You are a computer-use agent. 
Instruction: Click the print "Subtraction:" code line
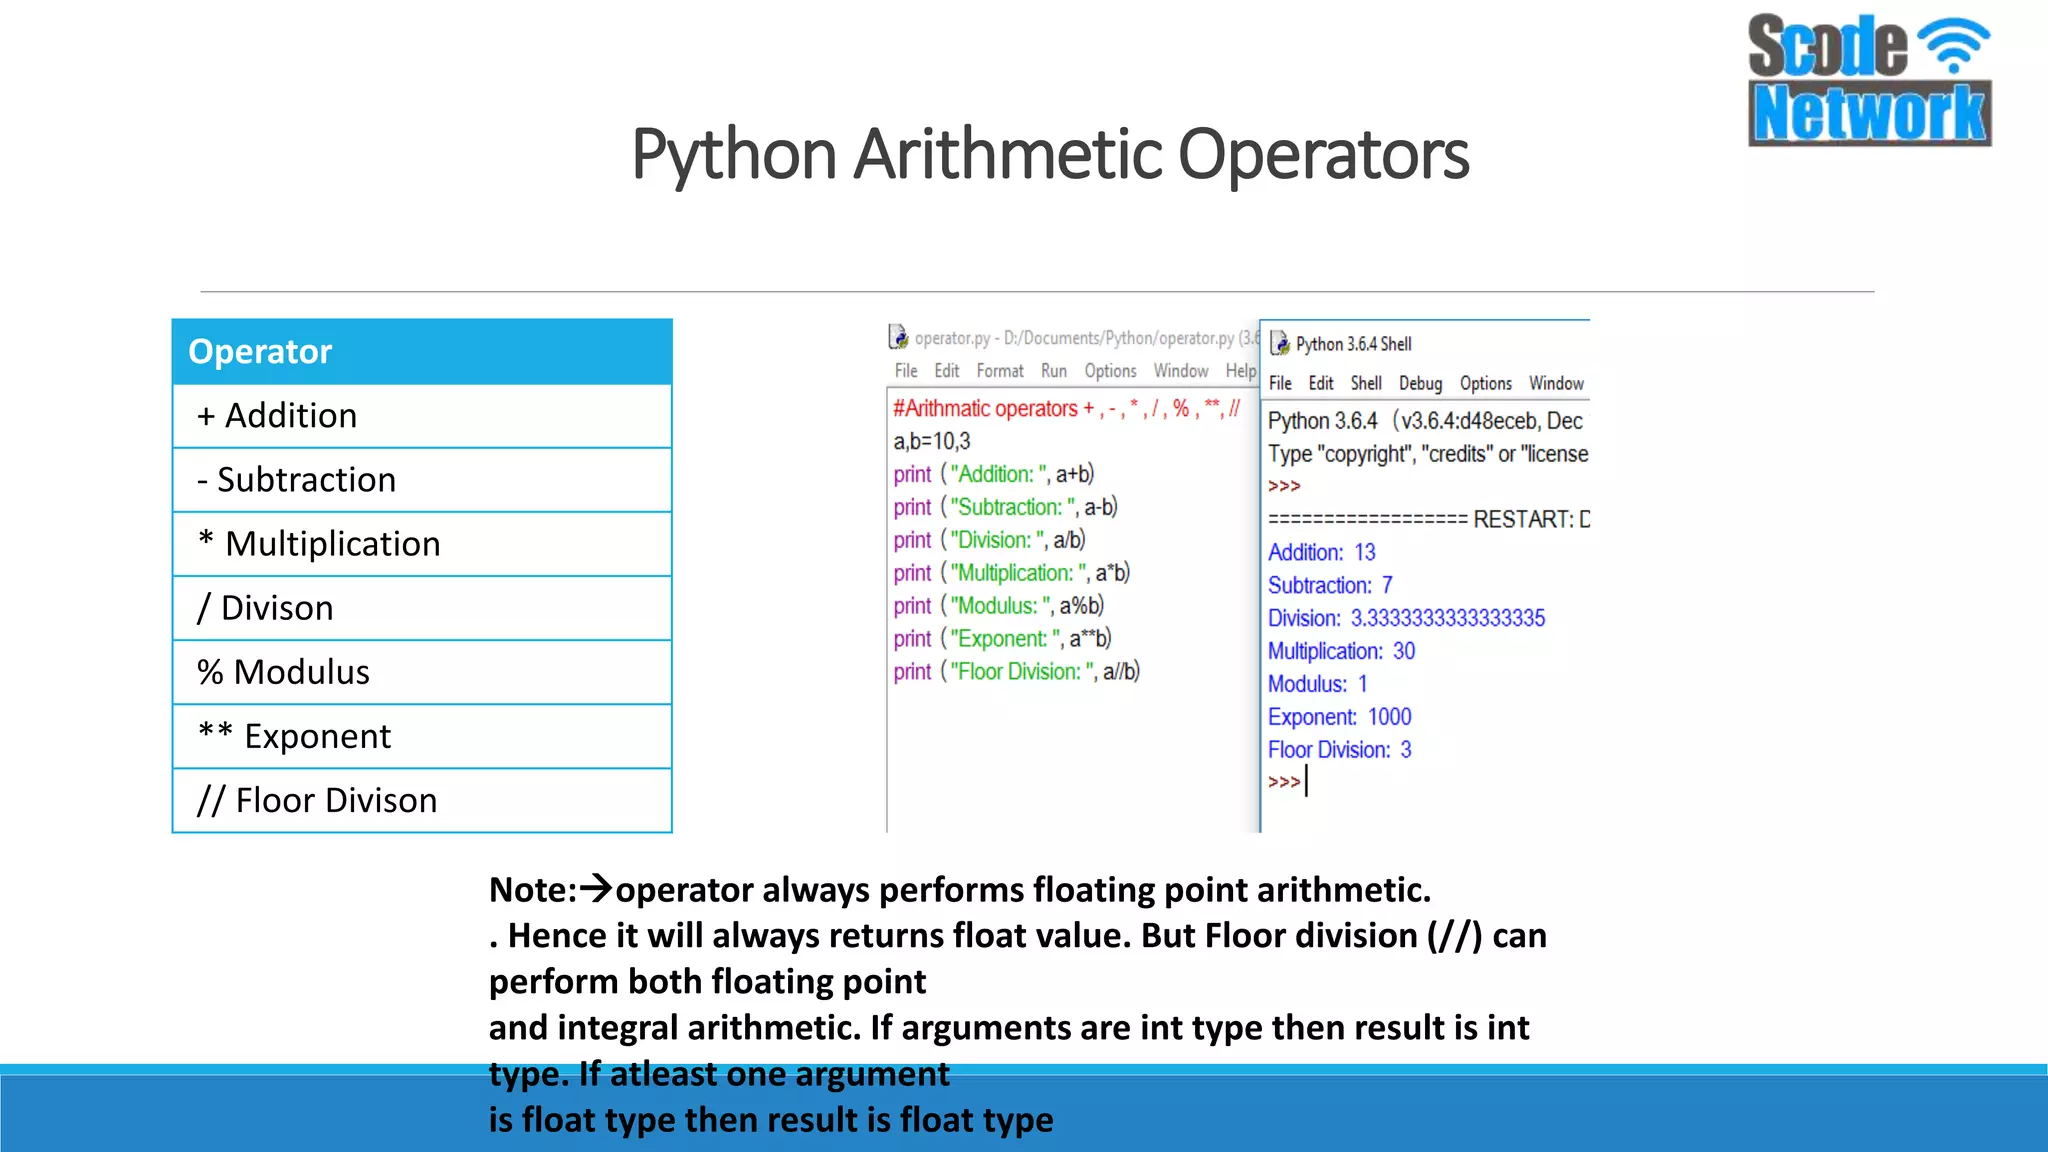click(1005, 507)
